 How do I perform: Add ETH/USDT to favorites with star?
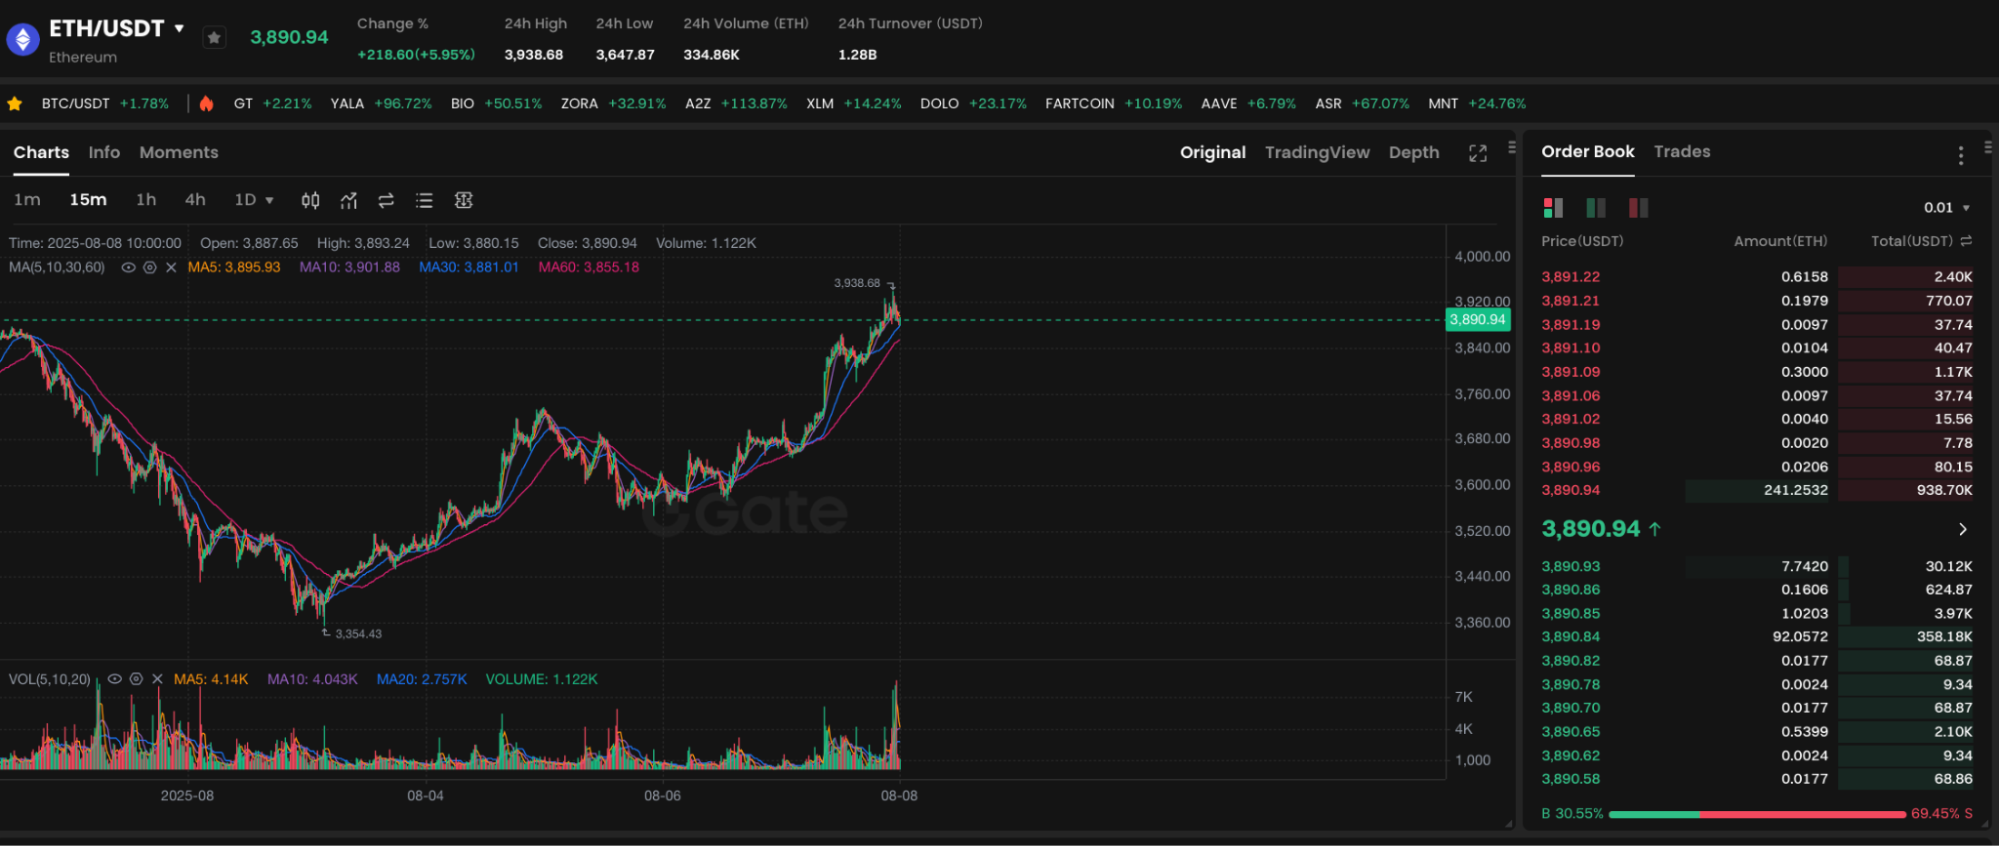coord(214,38)
